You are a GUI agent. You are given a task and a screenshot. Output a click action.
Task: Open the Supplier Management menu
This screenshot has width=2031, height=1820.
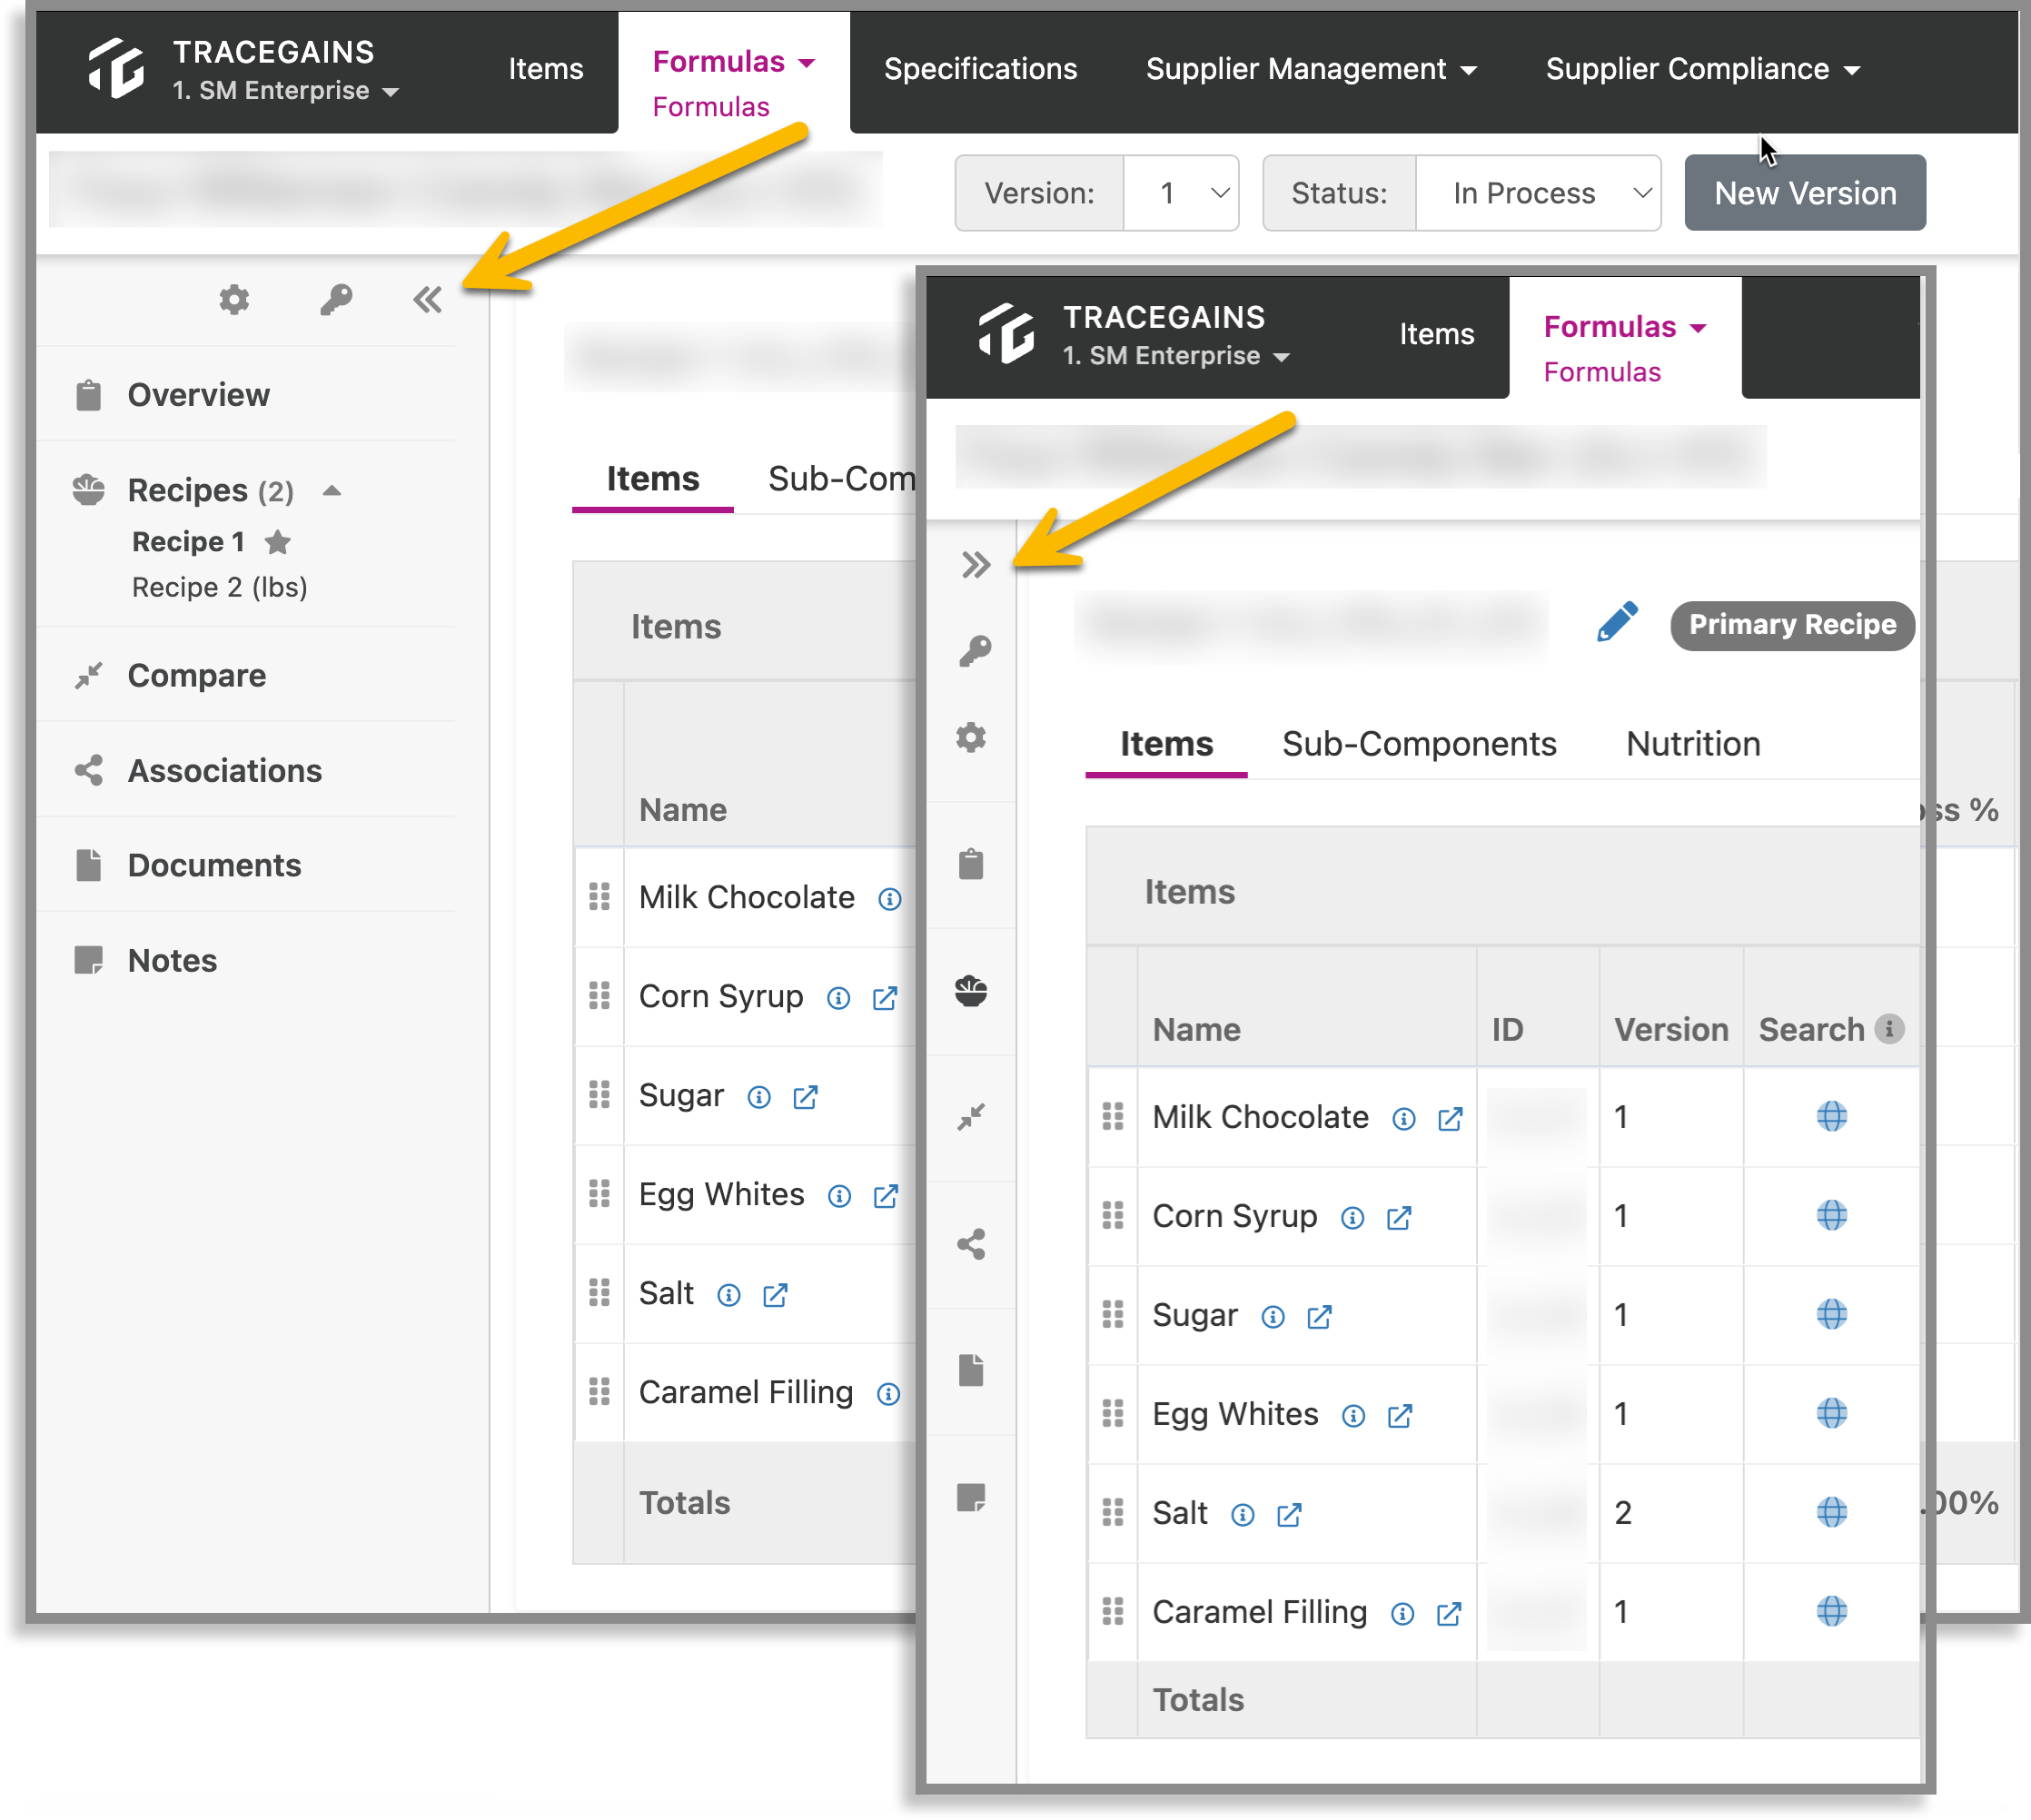coord(1311,68)
